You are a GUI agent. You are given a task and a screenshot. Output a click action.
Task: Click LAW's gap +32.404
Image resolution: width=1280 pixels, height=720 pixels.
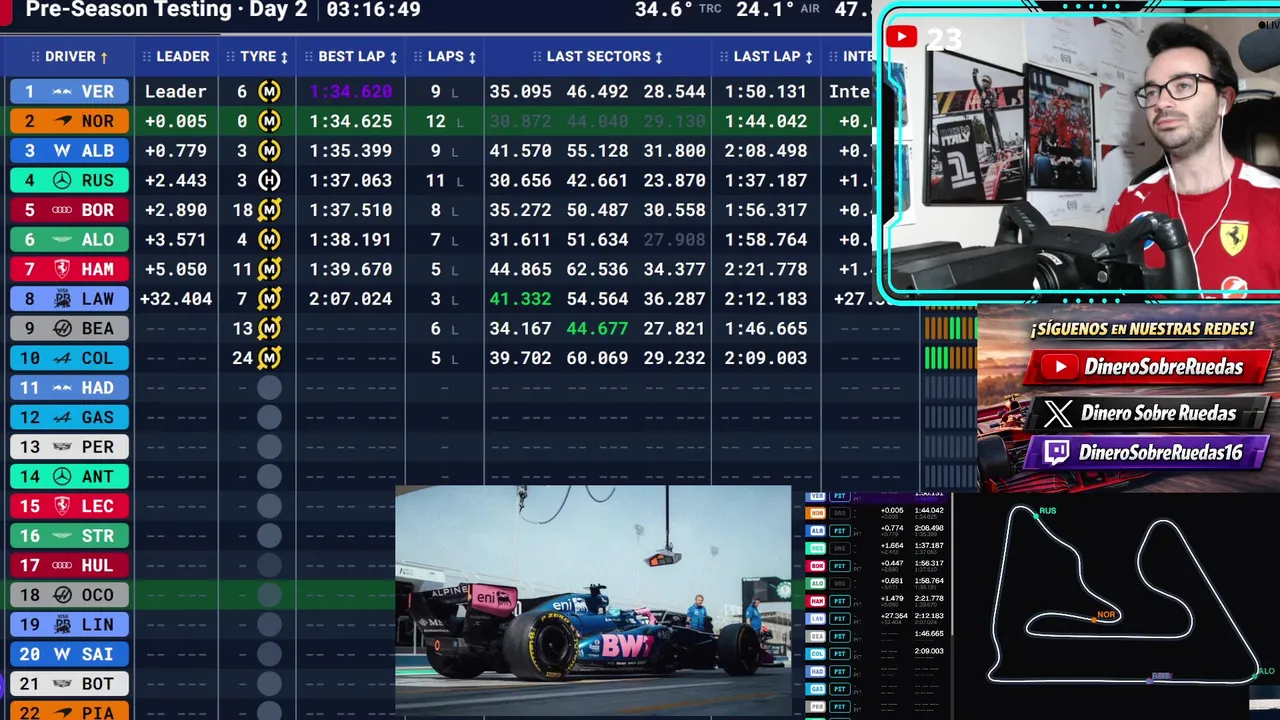[176, 299]
